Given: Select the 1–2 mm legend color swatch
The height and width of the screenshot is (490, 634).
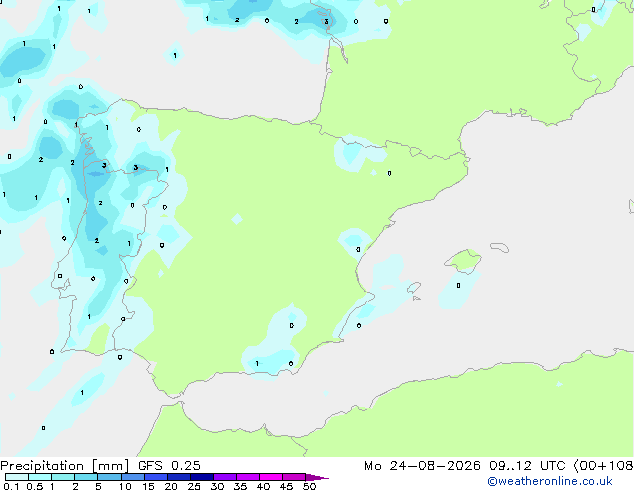Looking at the screenshot, I should [x=63, y=477].
